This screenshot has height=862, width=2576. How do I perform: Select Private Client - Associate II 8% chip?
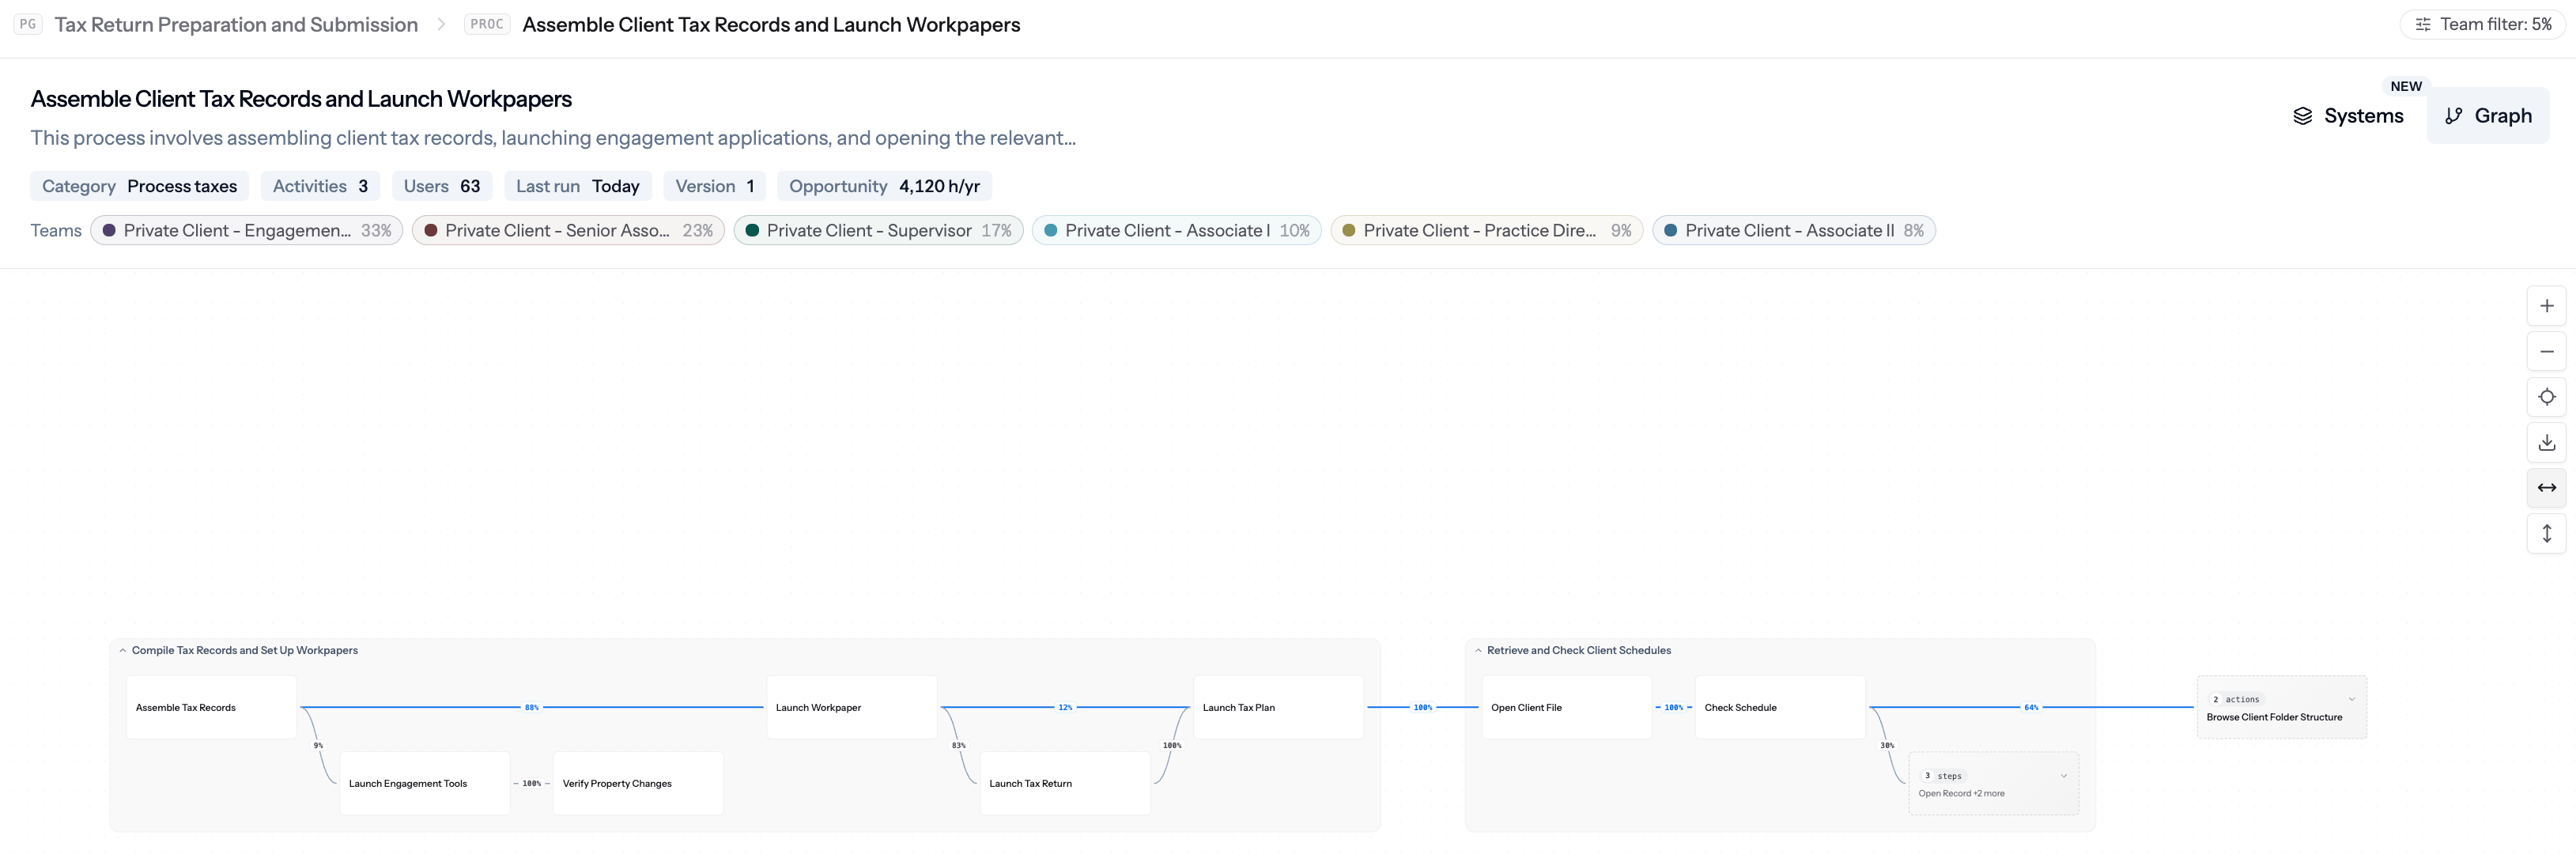pyautogui.click(x=1794, y=230)
